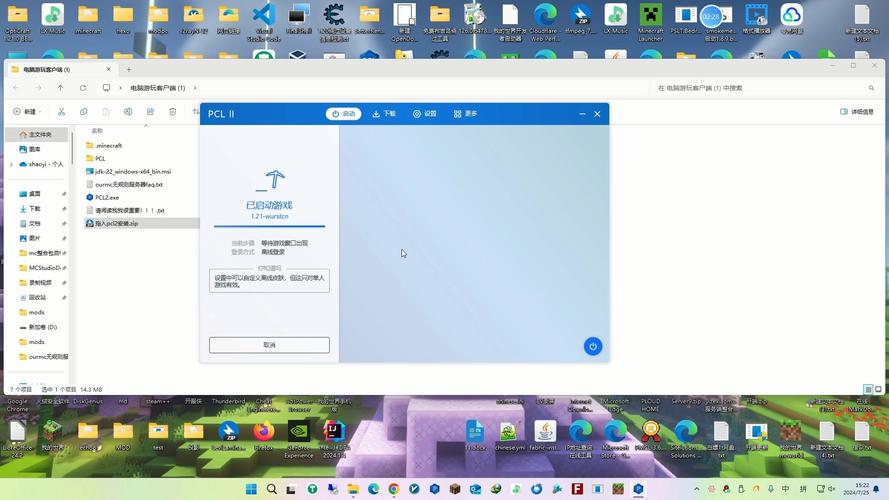Go up one folder level in Explorer
Image resolution: width=889 pixels, height=500 pixels.
click(x=61, y=88)
